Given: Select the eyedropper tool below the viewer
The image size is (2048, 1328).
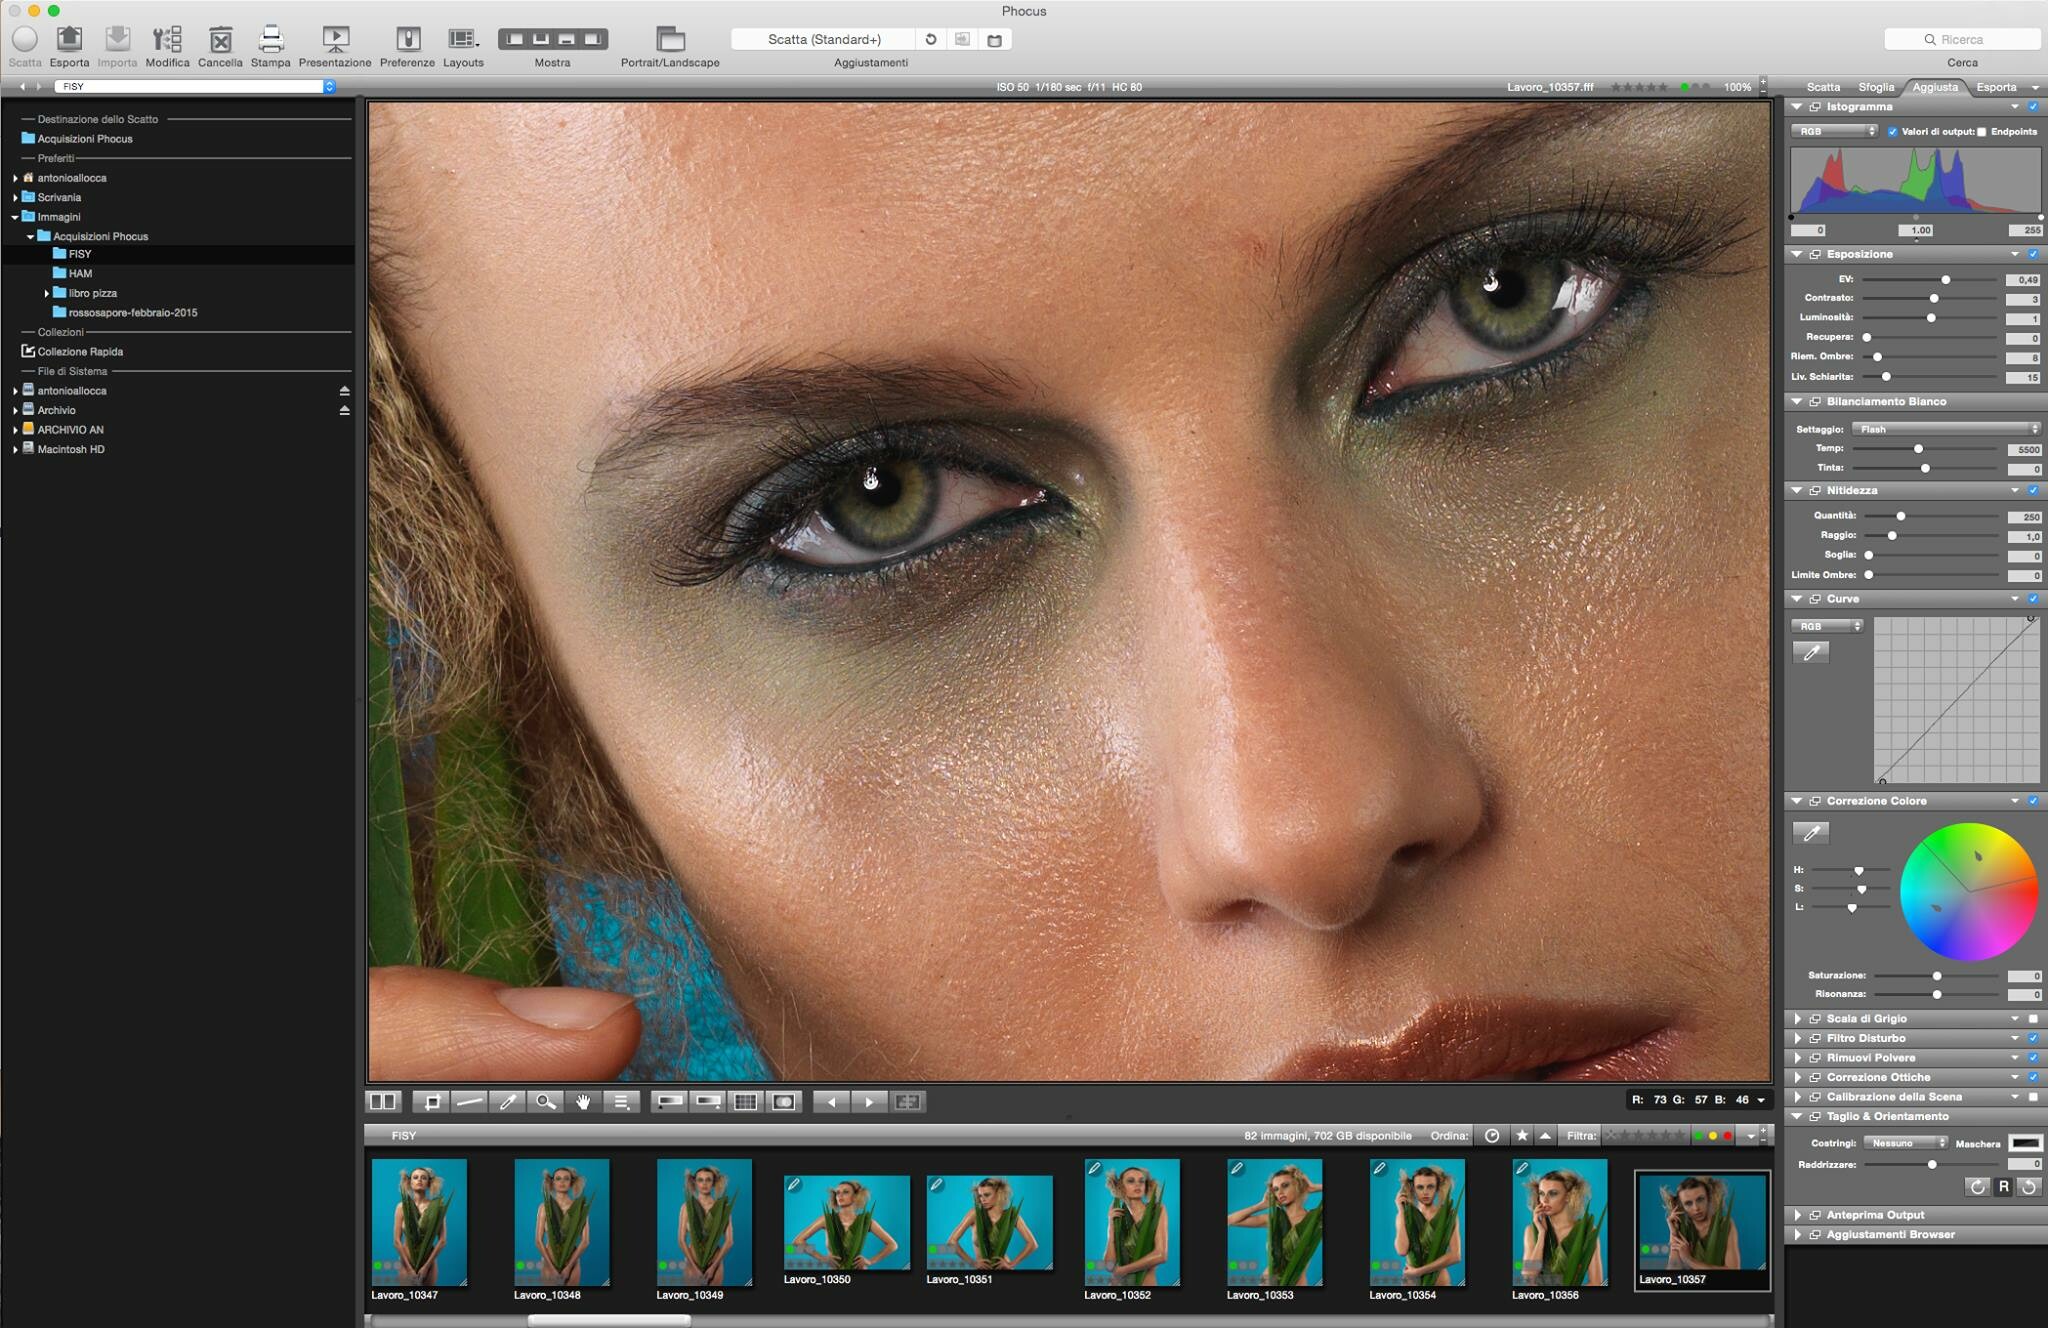Looking at the screenshot, I should (x=507, y=1102).
